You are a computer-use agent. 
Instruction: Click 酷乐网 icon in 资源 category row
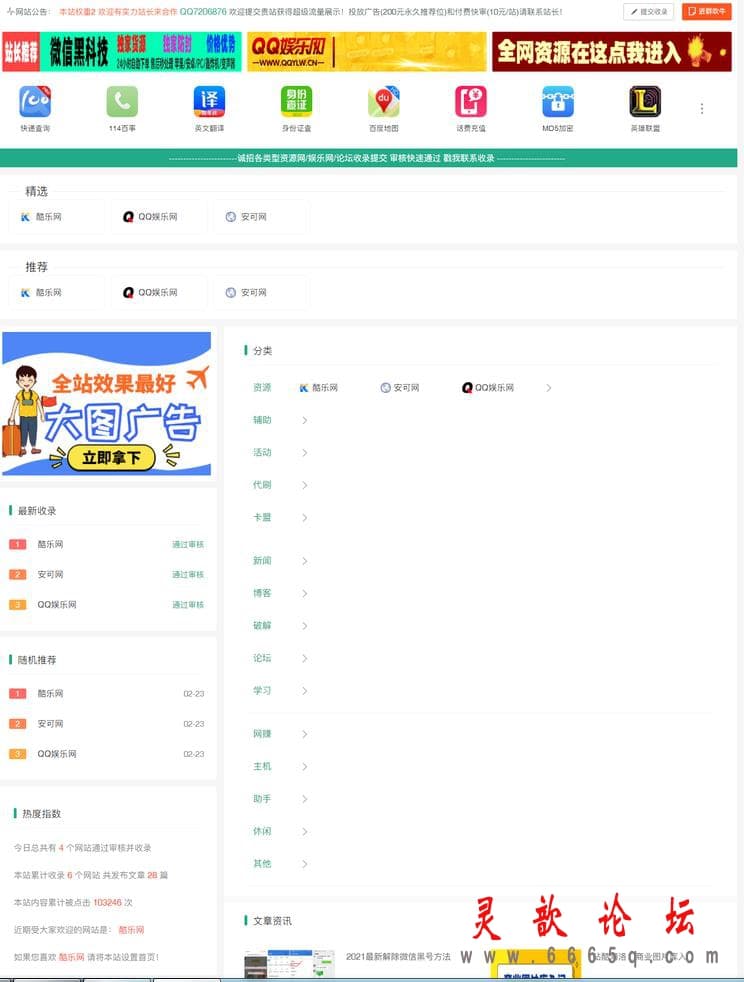point(304,388)
